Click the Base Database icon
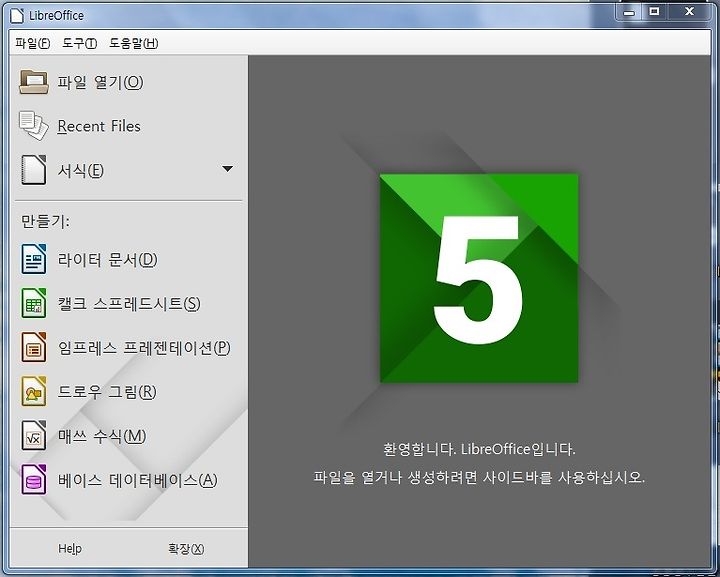 tap(34, 480)
